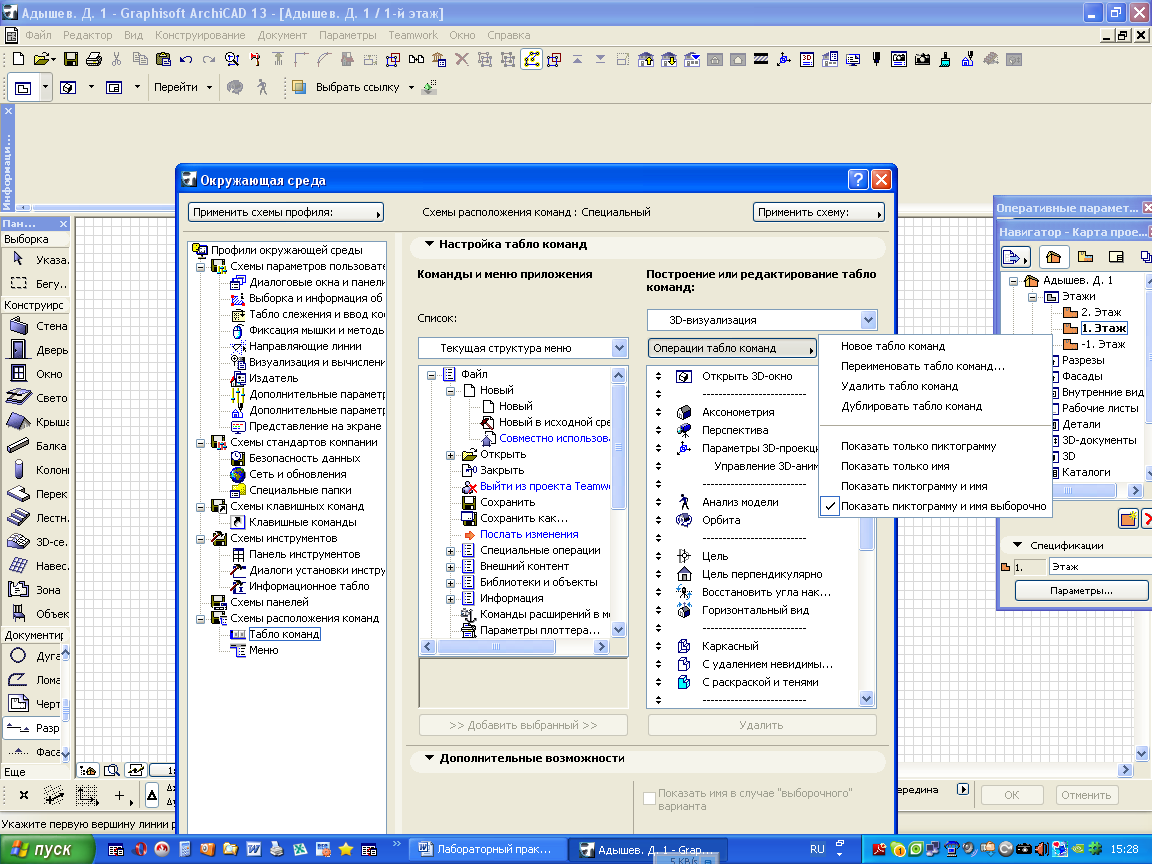Click the Undo arrow icon

pyautogui.click(x=186, y=60)
